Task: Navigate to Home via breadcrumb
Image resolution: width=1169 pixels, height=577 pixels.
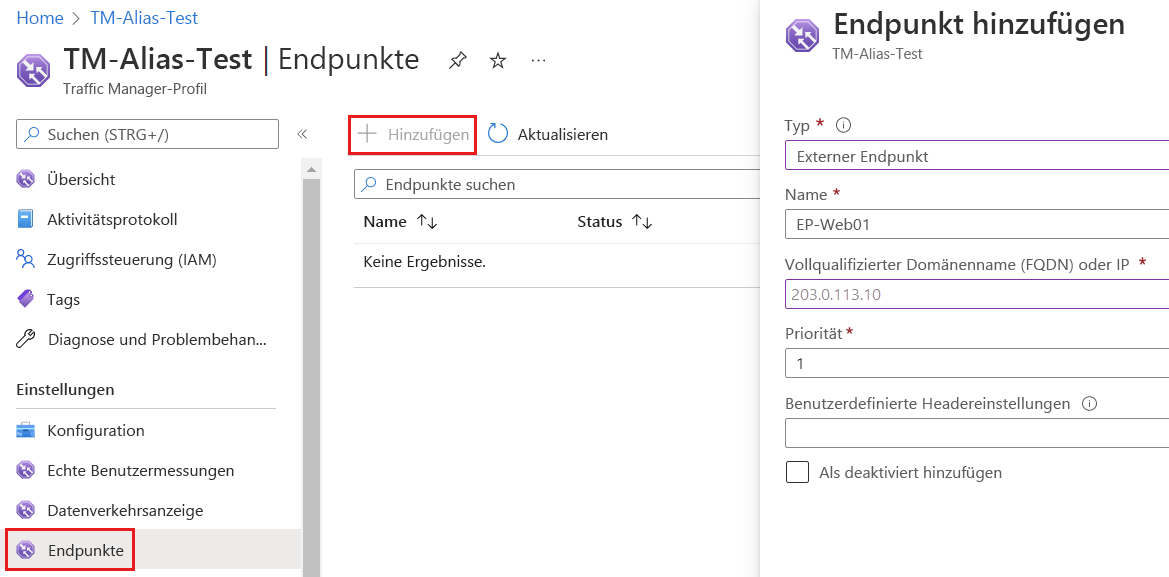Action: tap(39, 17)
